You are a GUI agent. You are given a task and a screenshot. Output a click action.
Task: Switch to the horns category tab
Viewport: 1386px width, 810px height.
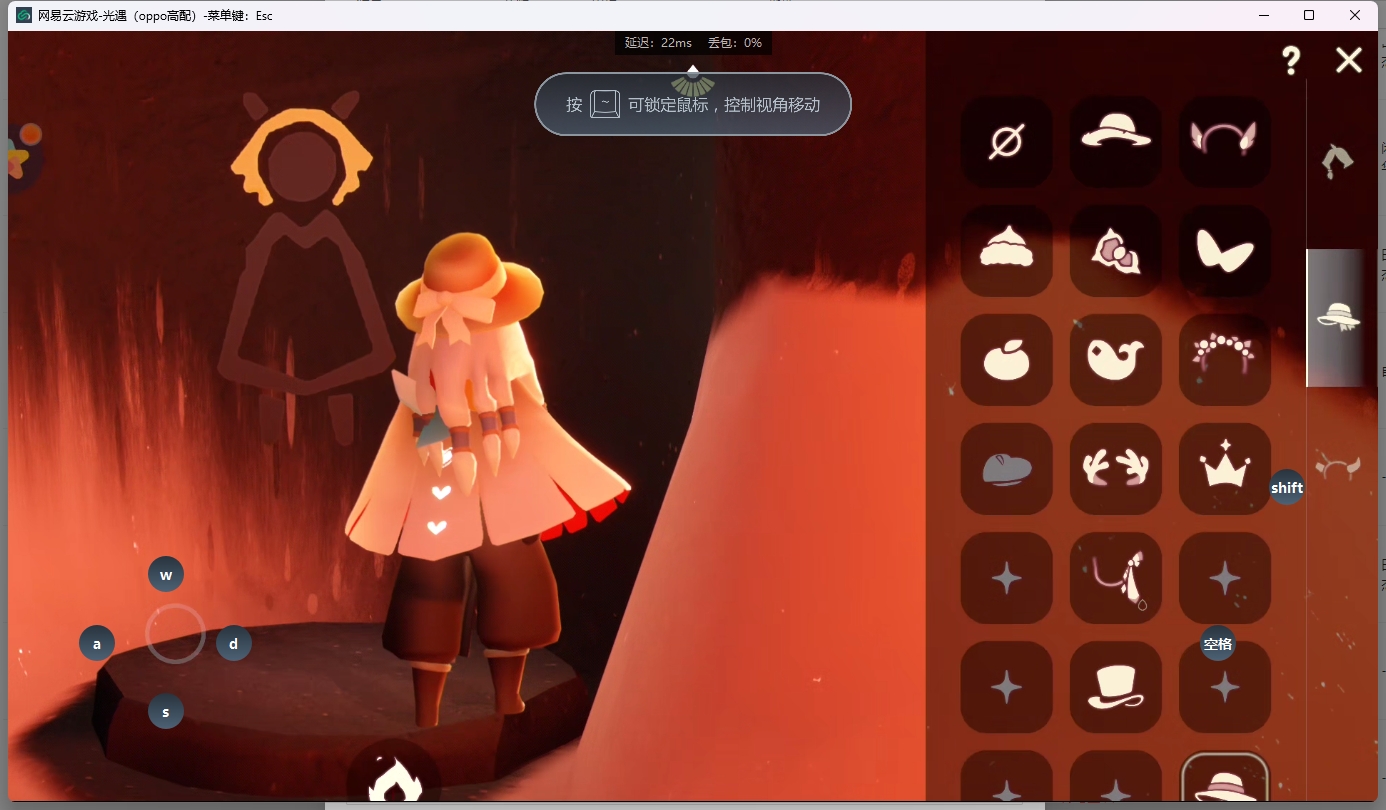[x=1338, y=465]
